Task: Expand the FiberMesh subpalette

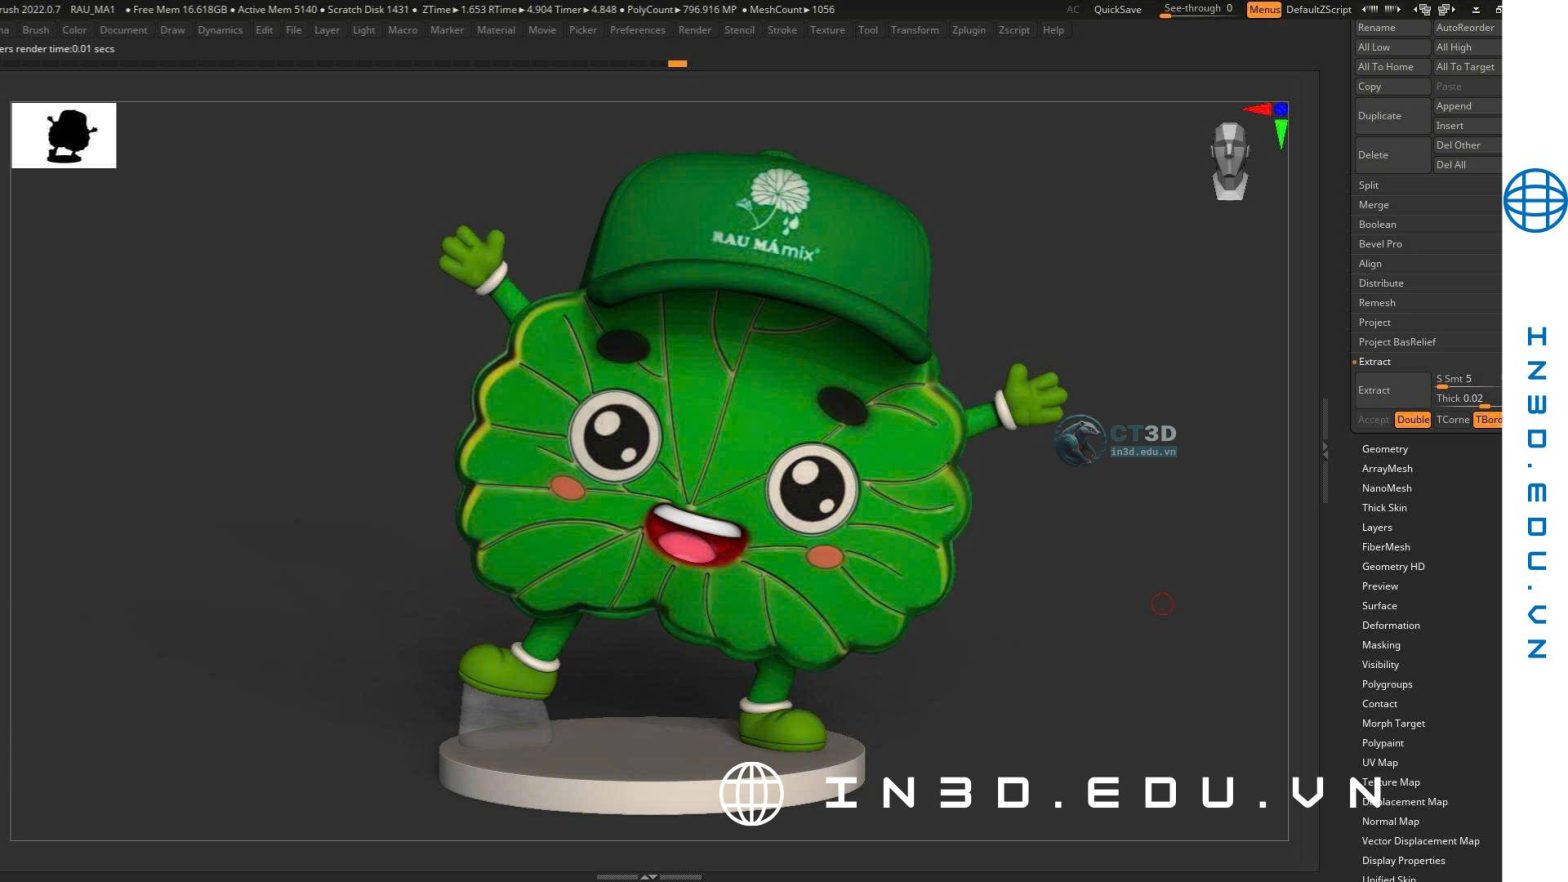Action: click(1386, 547)
